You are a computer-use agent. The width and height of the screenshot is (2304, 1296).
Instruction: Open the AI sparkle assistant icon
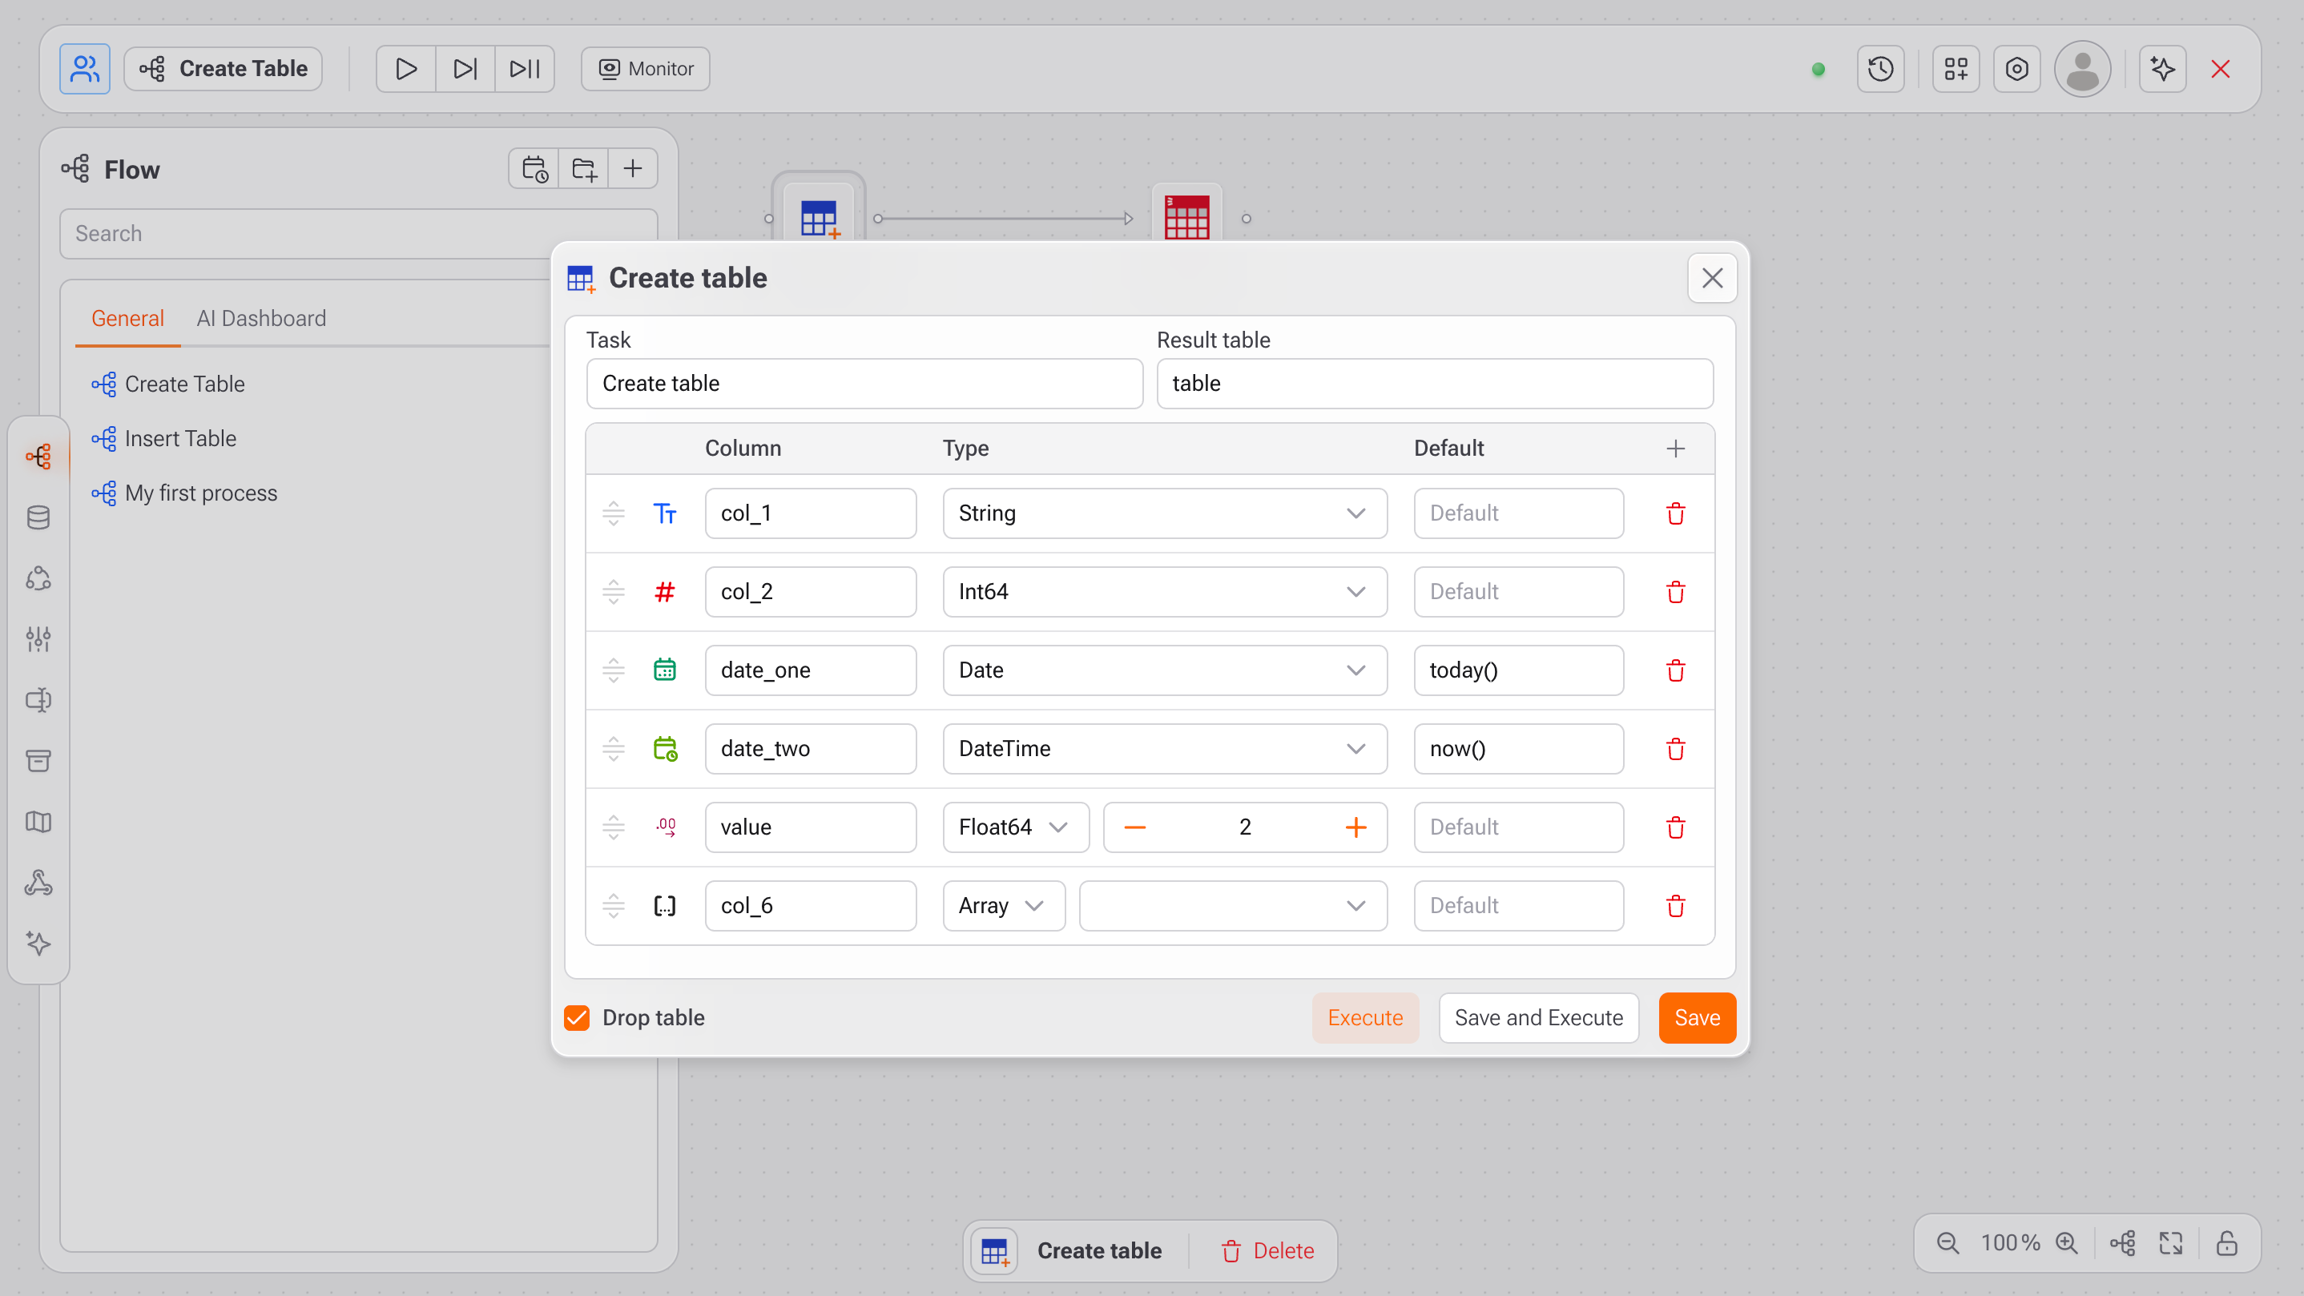click(2162, 69)
